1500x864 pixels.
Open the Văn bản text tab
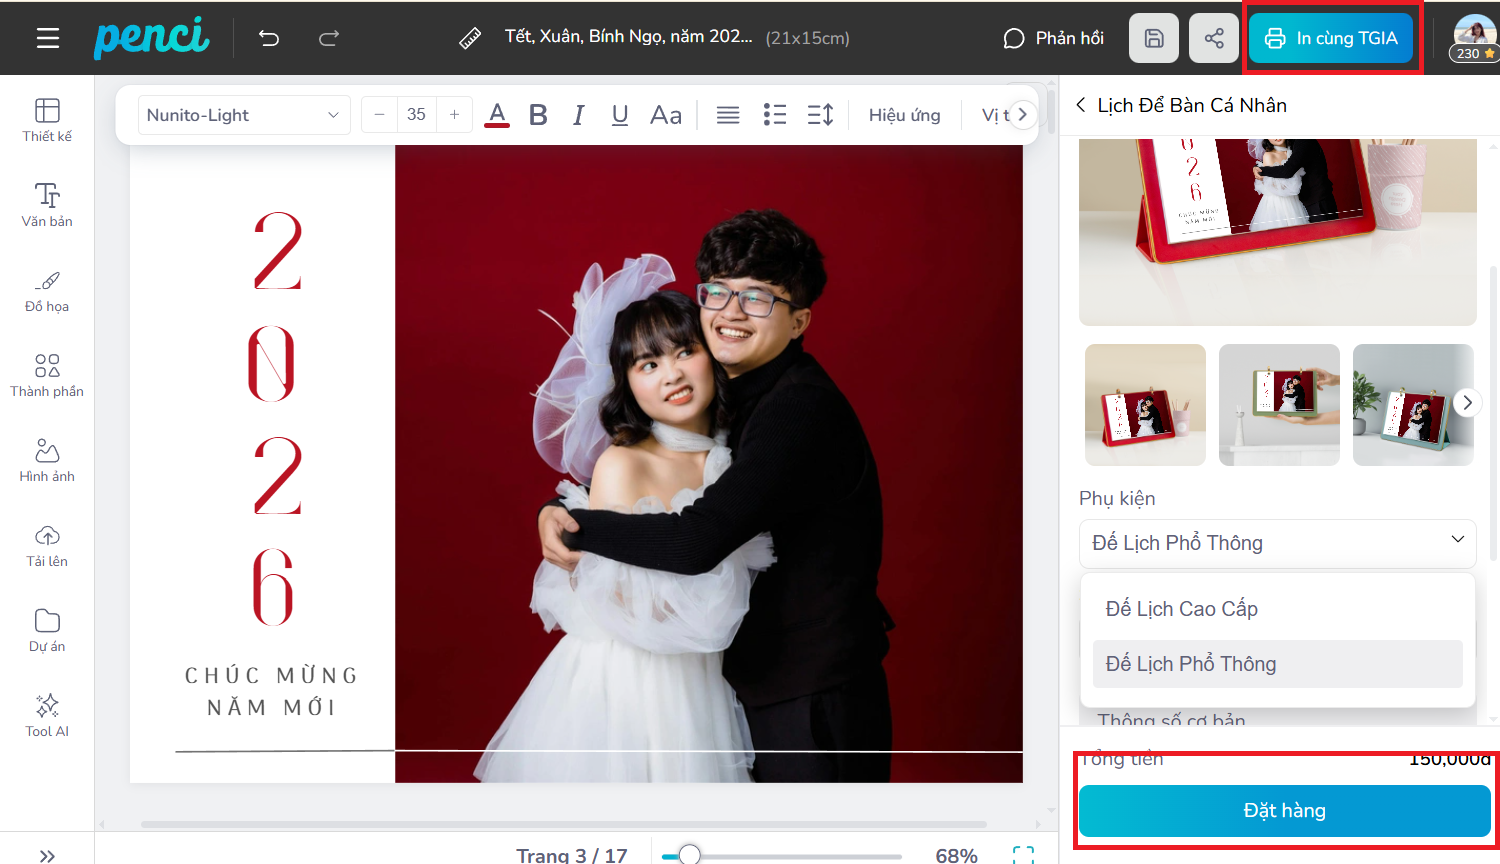[x=47, y=205]
